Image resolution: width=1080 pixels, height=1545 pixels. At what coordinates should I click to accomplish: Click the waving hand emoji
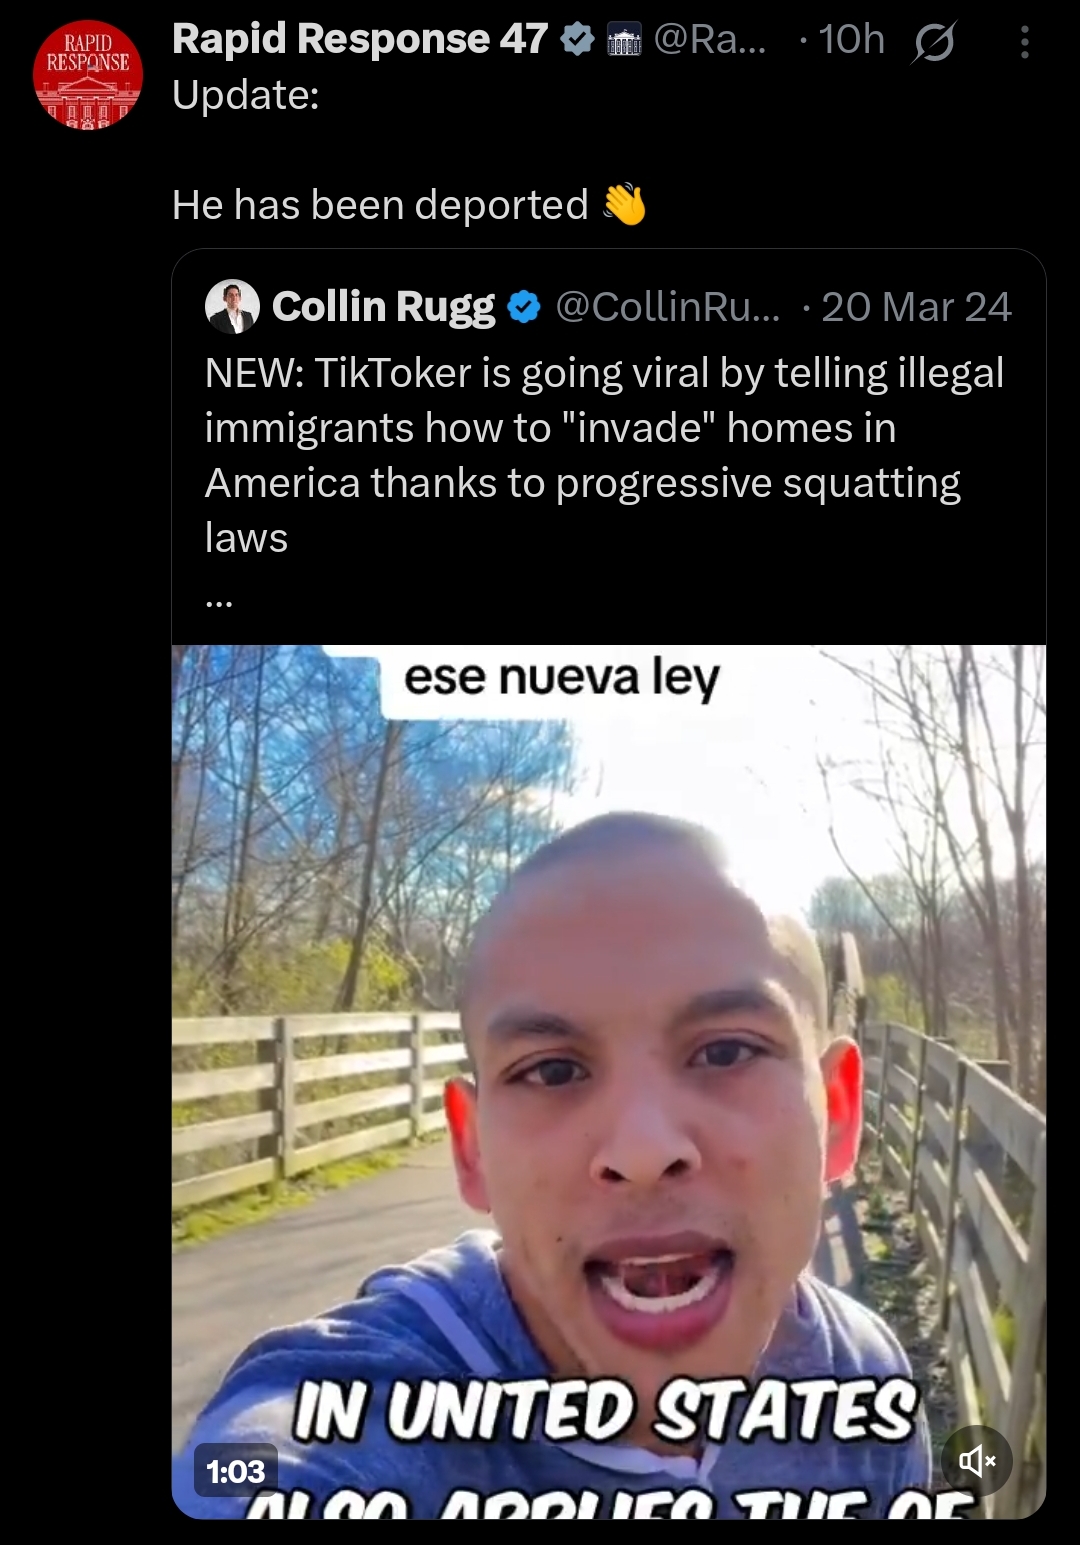(x=625, y=204)
